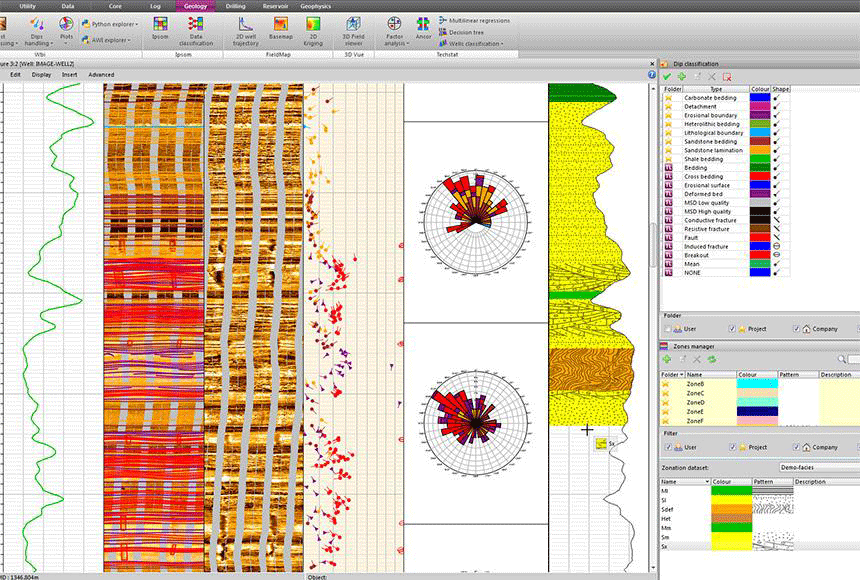Add a new dip type with green plus
Viewport: 860px width, 580px height.
point(682,77)
